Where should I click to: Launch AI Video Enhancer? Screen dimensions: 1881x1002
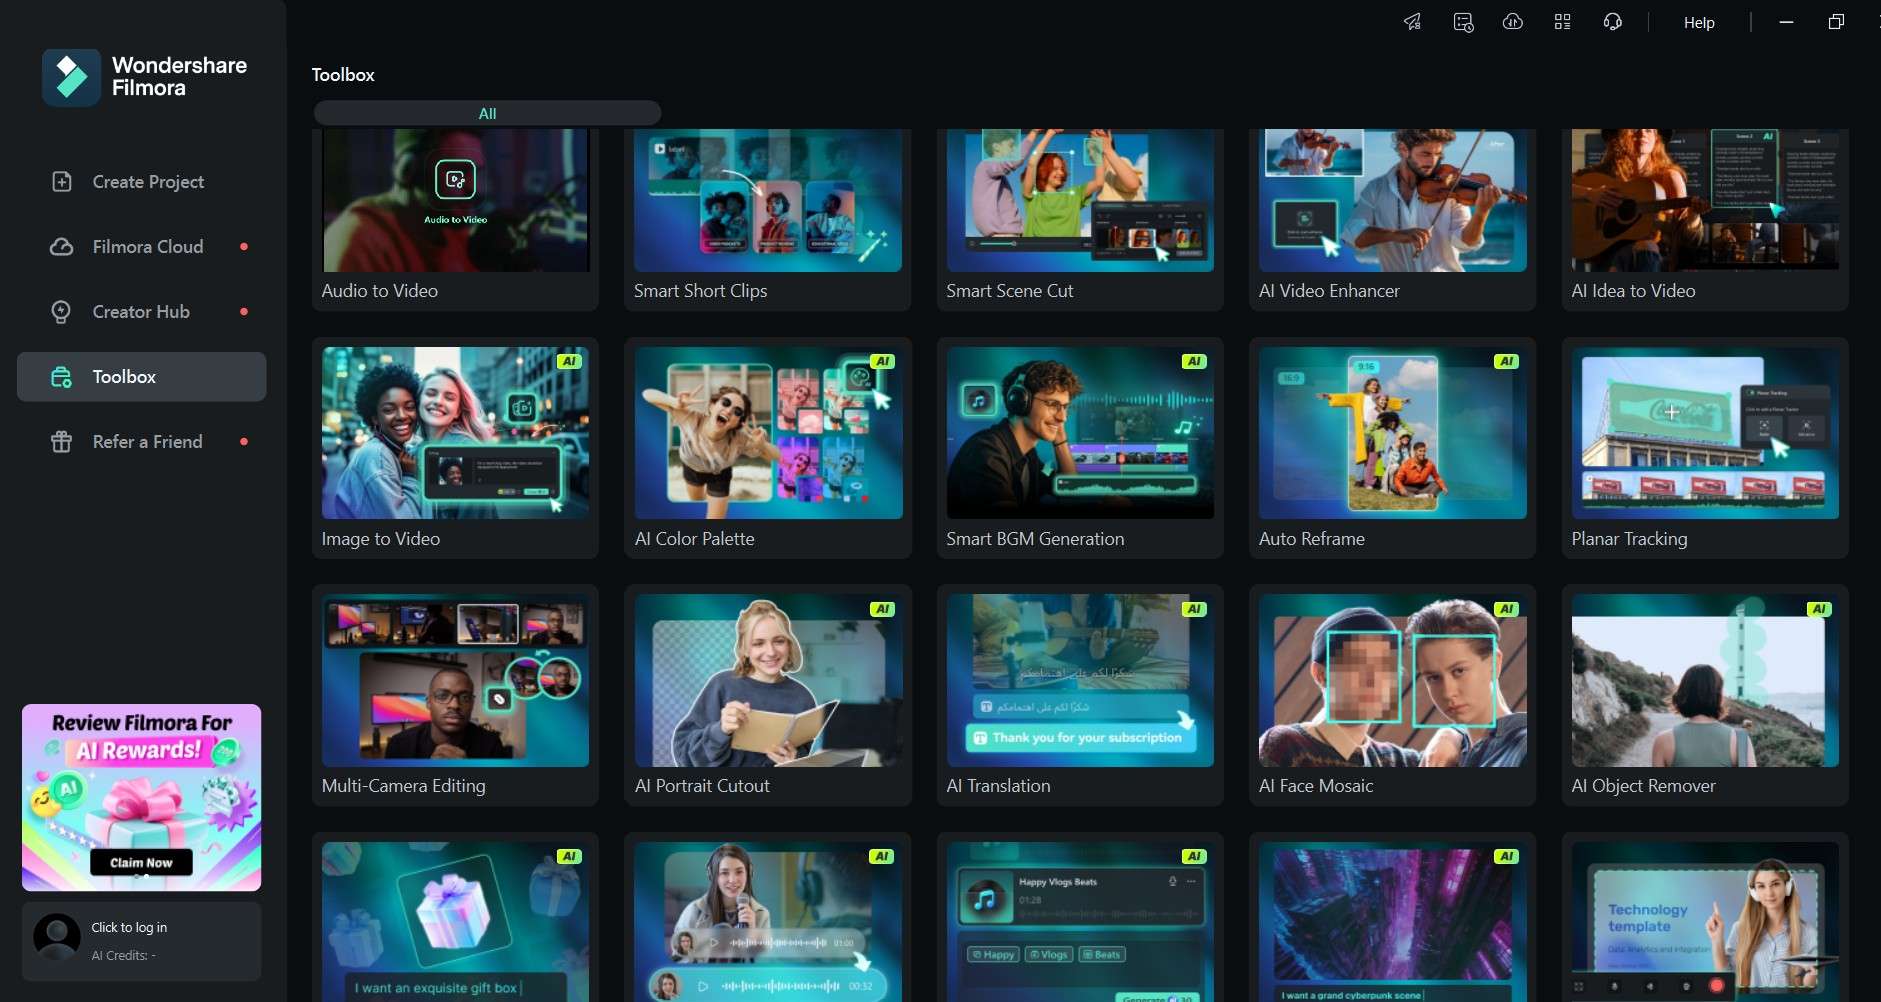(1392, 220)
